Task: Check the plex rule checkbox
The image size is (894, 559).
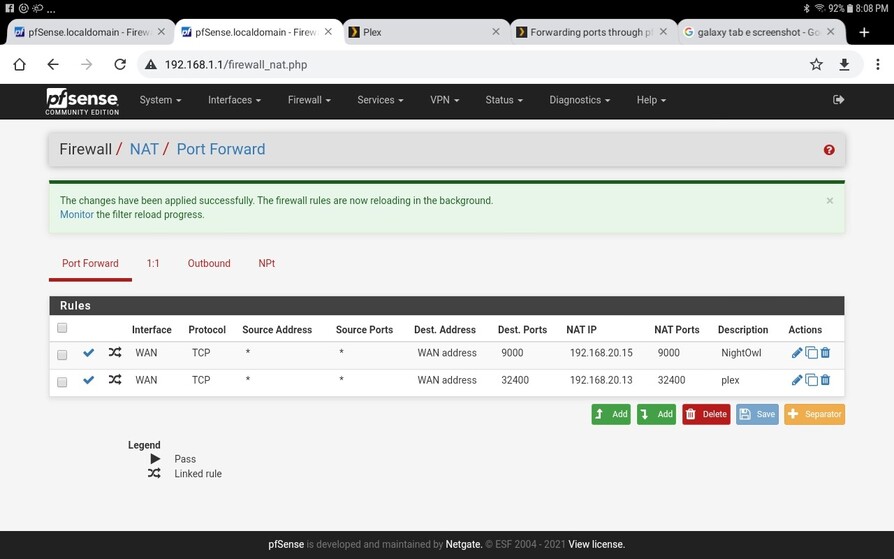Action: [62, 382]
